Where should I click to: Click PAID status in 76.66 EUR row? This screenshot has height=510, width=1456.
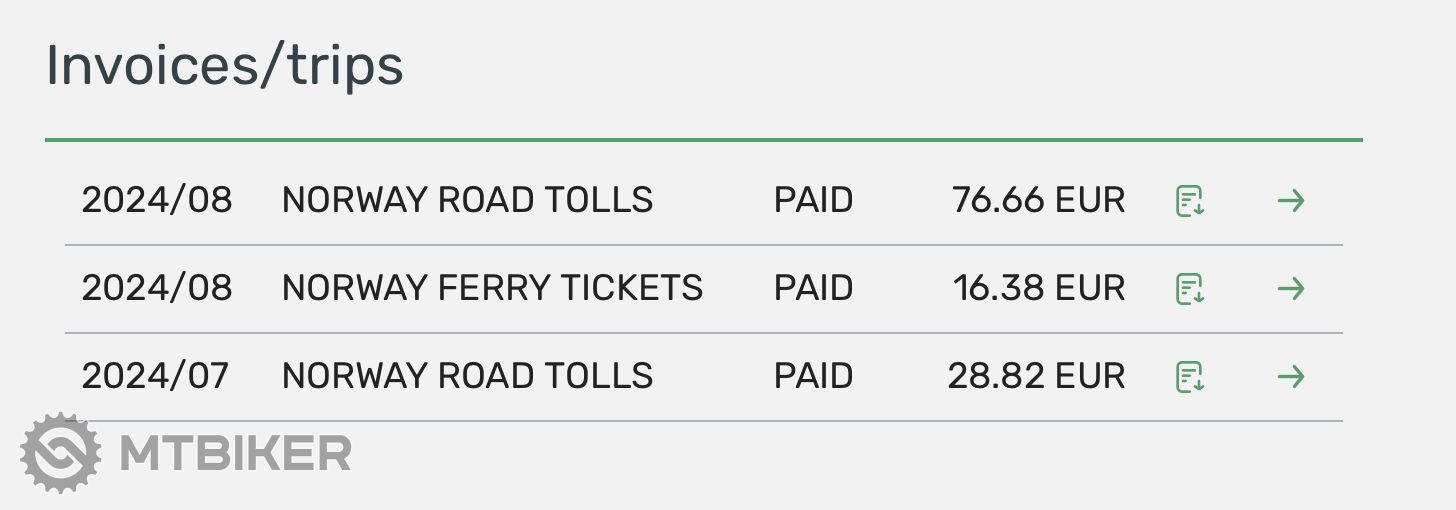coord(813,200)
